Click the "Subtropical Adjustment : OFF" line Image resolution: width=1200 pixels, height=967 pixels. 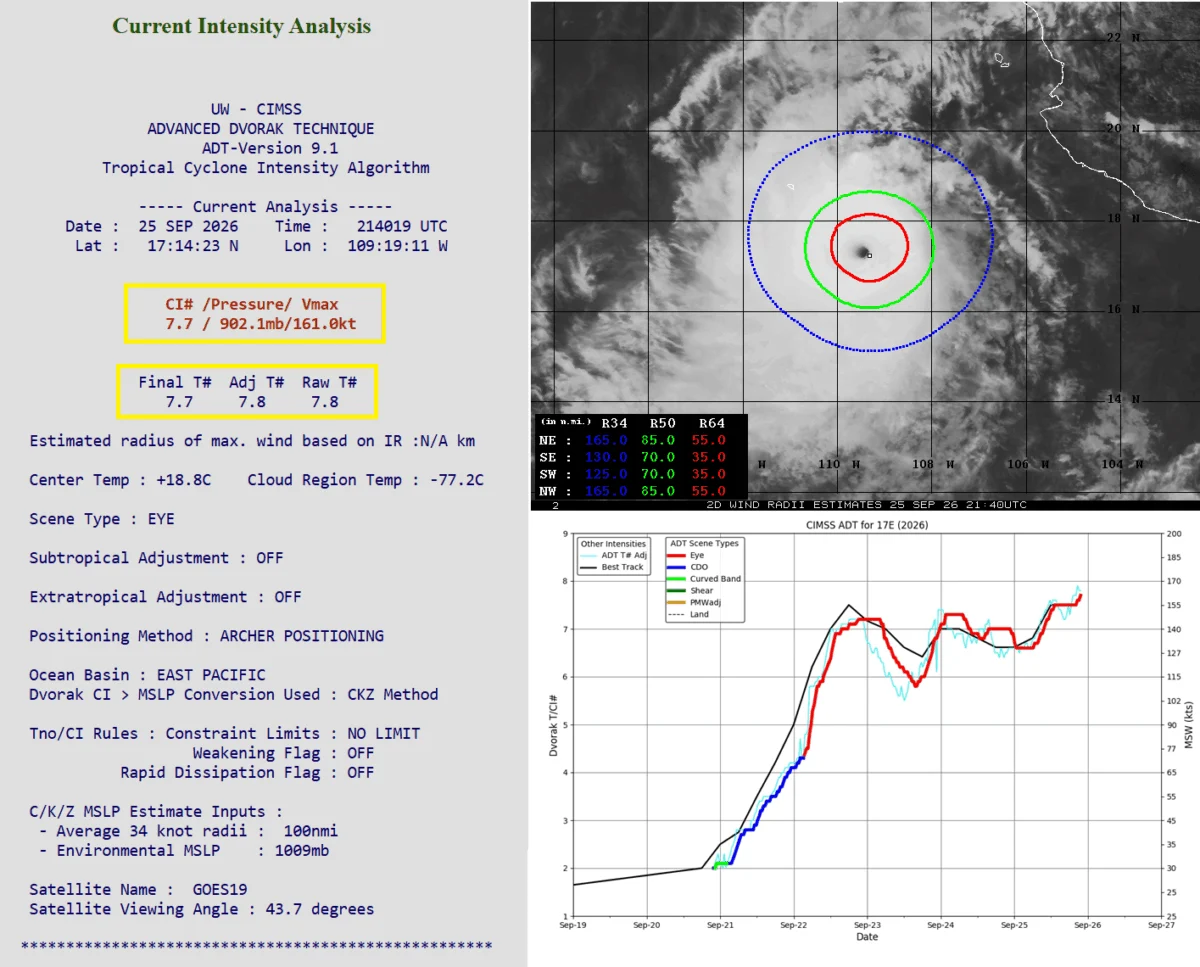156,558
